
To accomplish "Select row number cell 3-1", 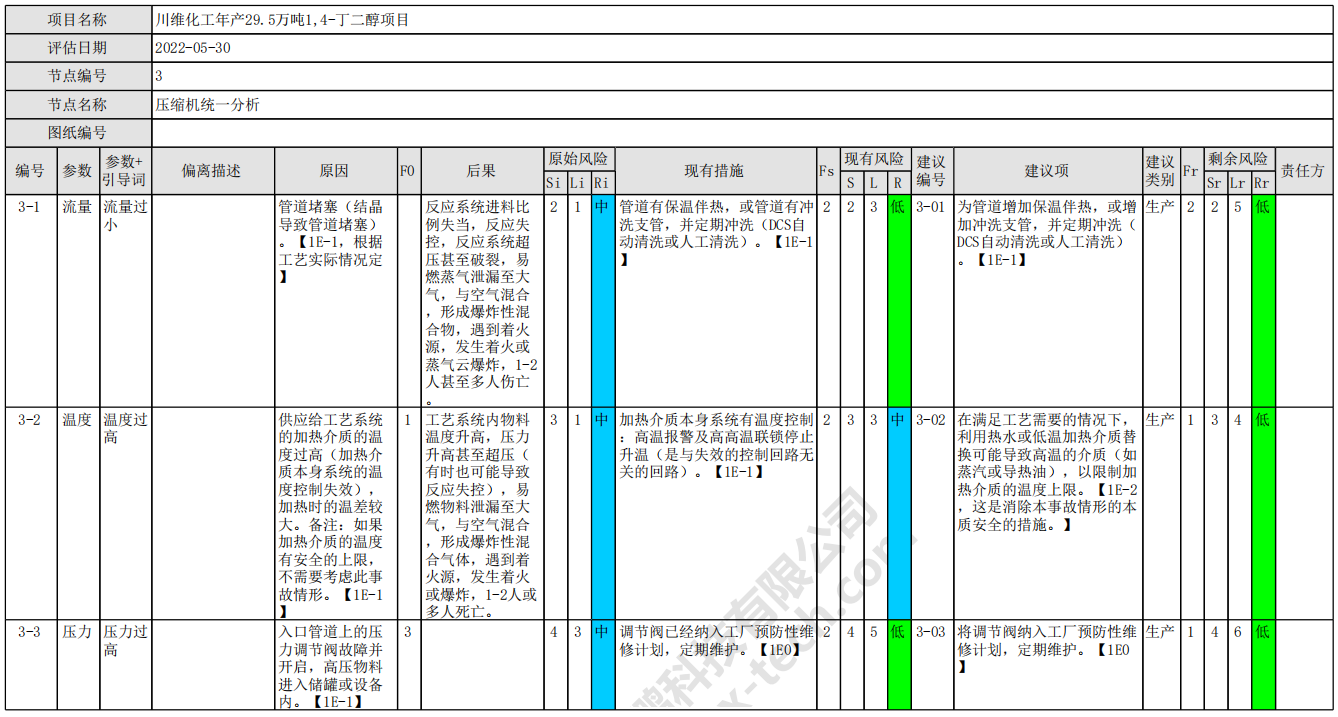I will click(30, 301).
